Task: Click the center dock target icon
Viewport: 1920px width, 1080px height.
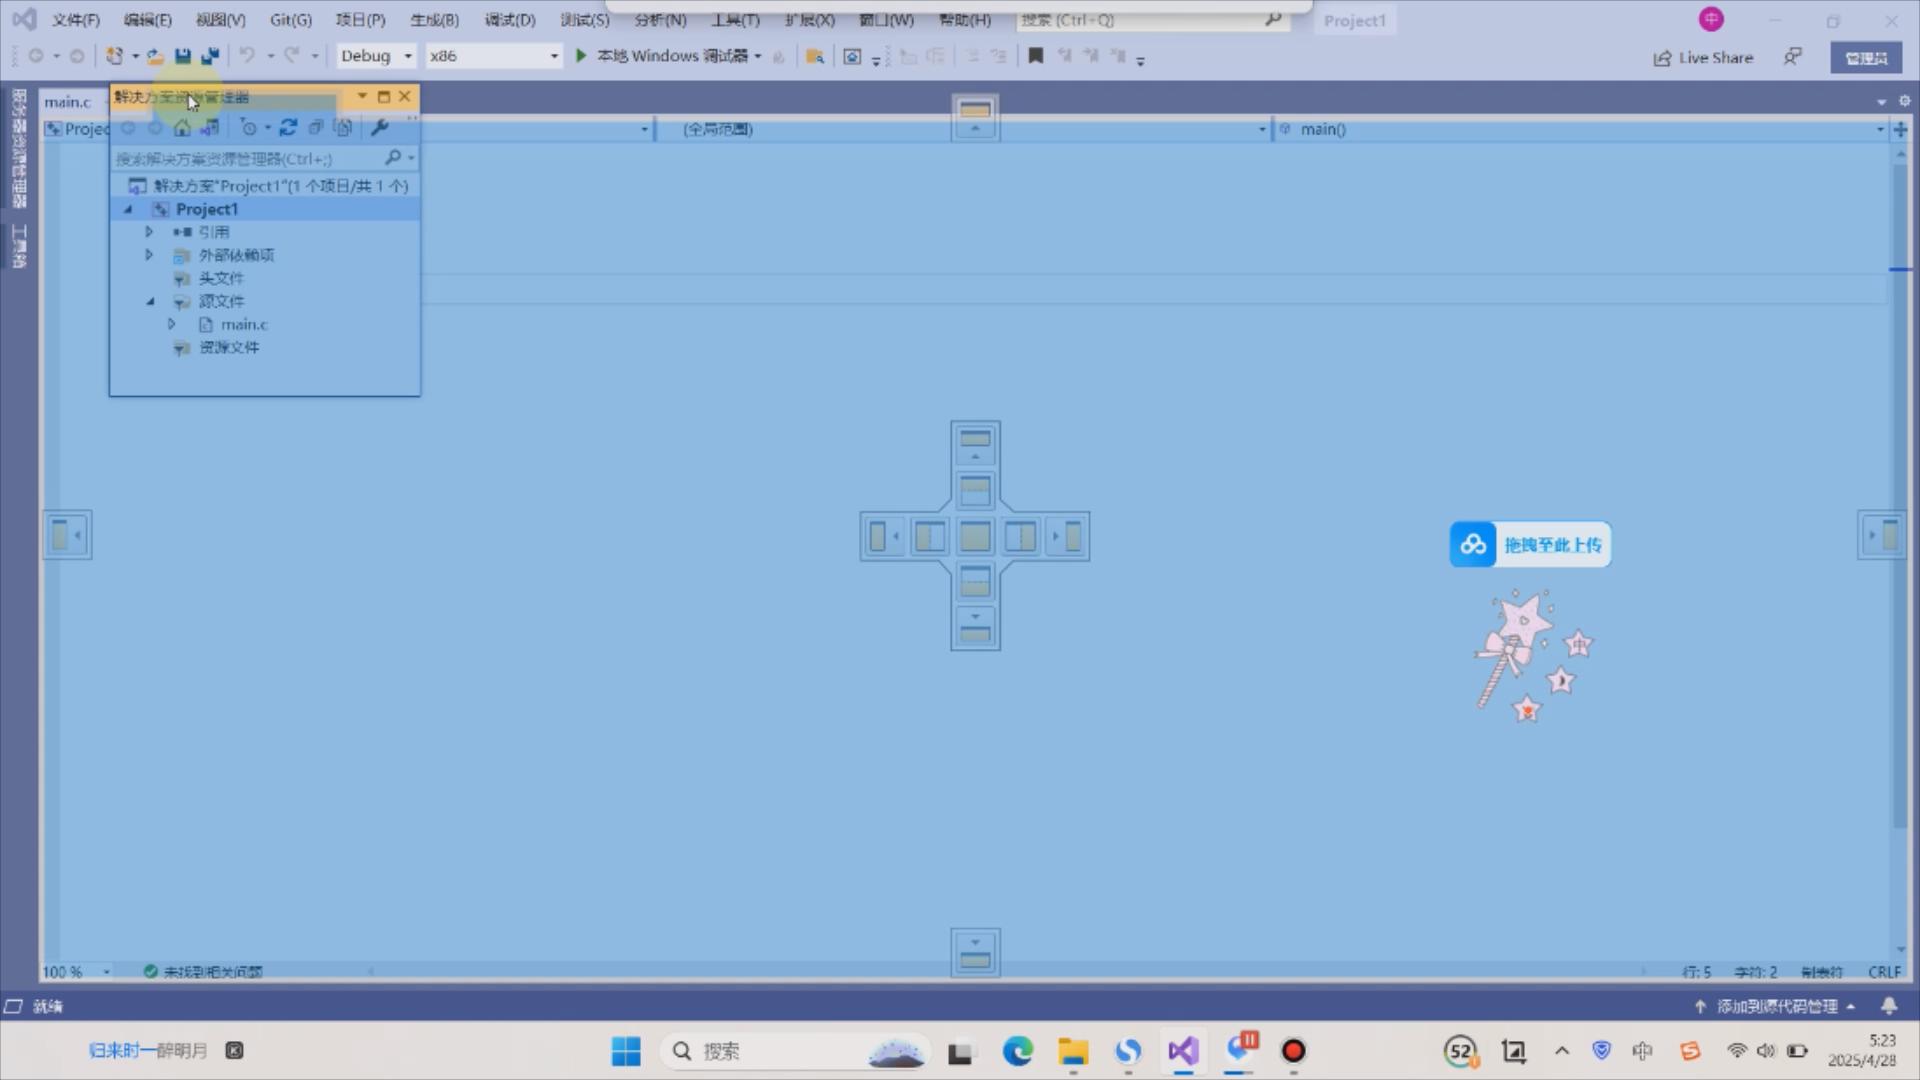Action: (x=975, y=537)
